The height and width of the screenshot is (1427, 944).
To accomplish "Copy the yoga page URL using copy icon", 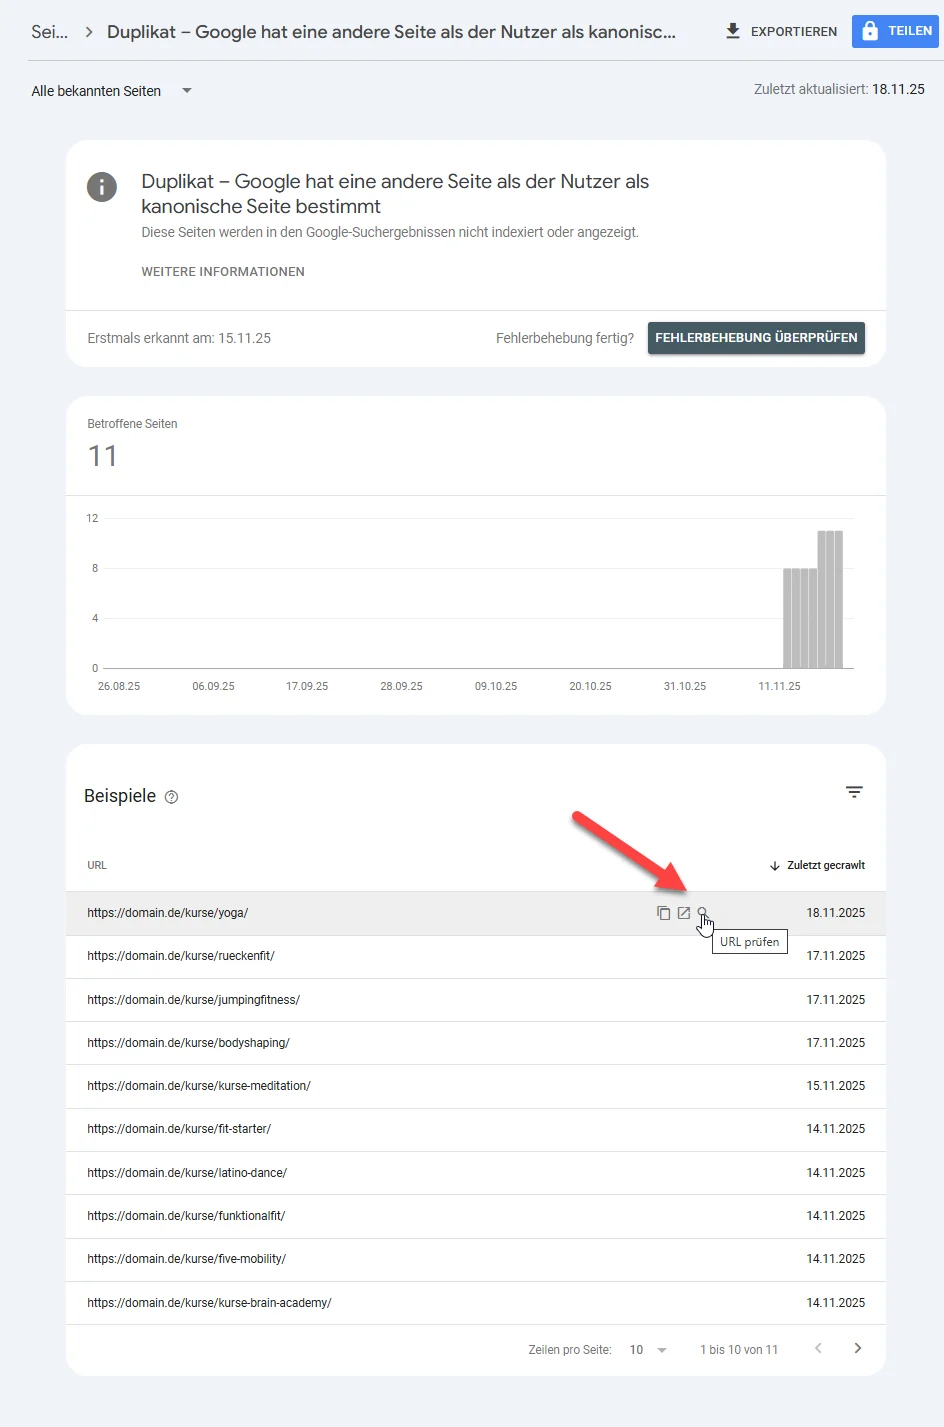I will pyautogui.click(x=663, y=912).
